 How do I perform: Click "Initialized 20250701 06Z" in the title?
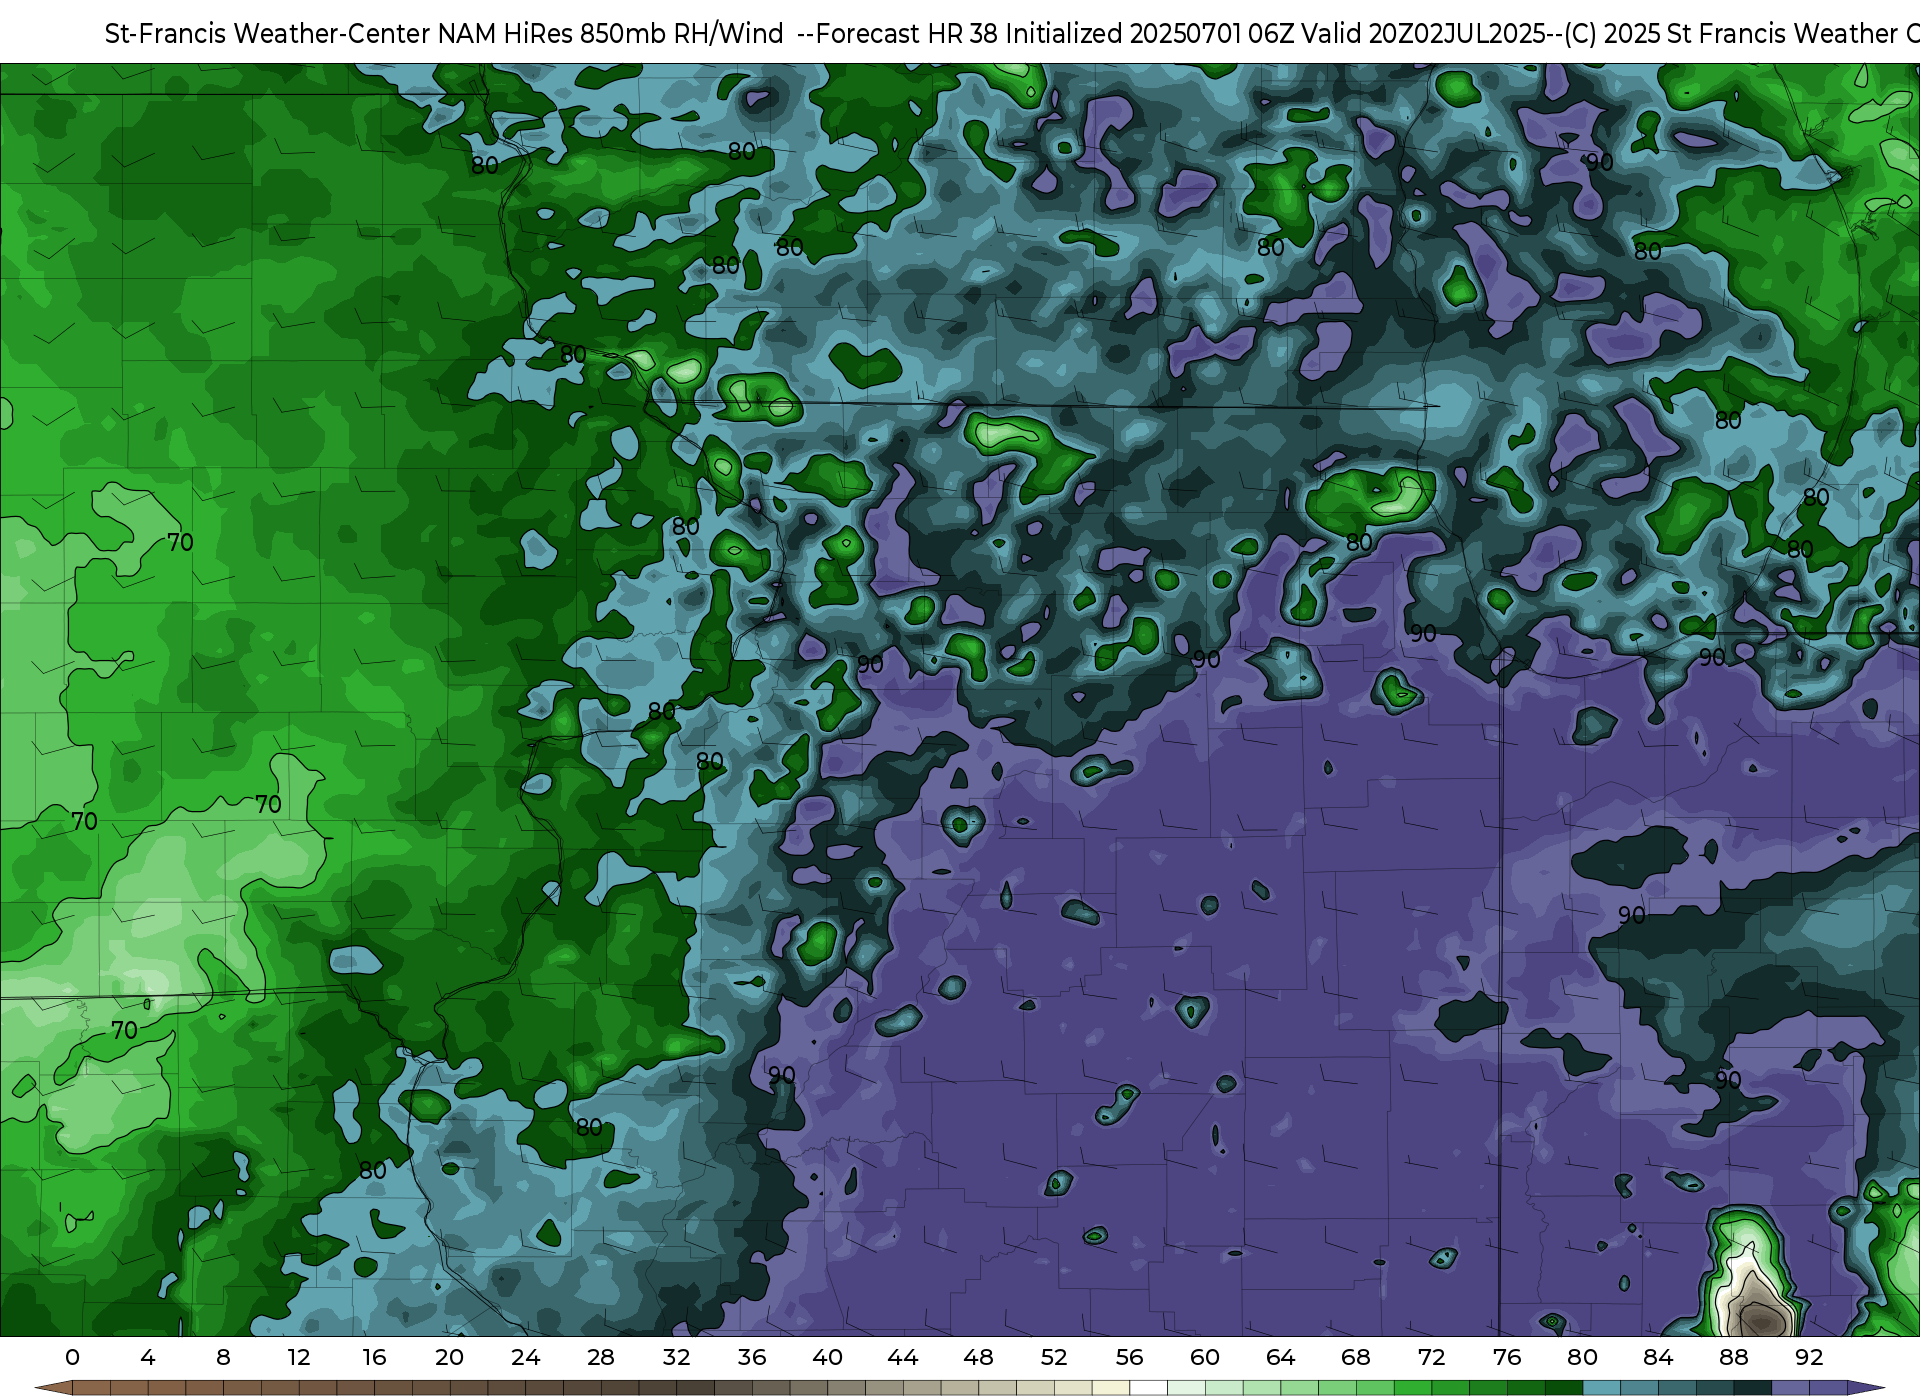coord(1149,34)
